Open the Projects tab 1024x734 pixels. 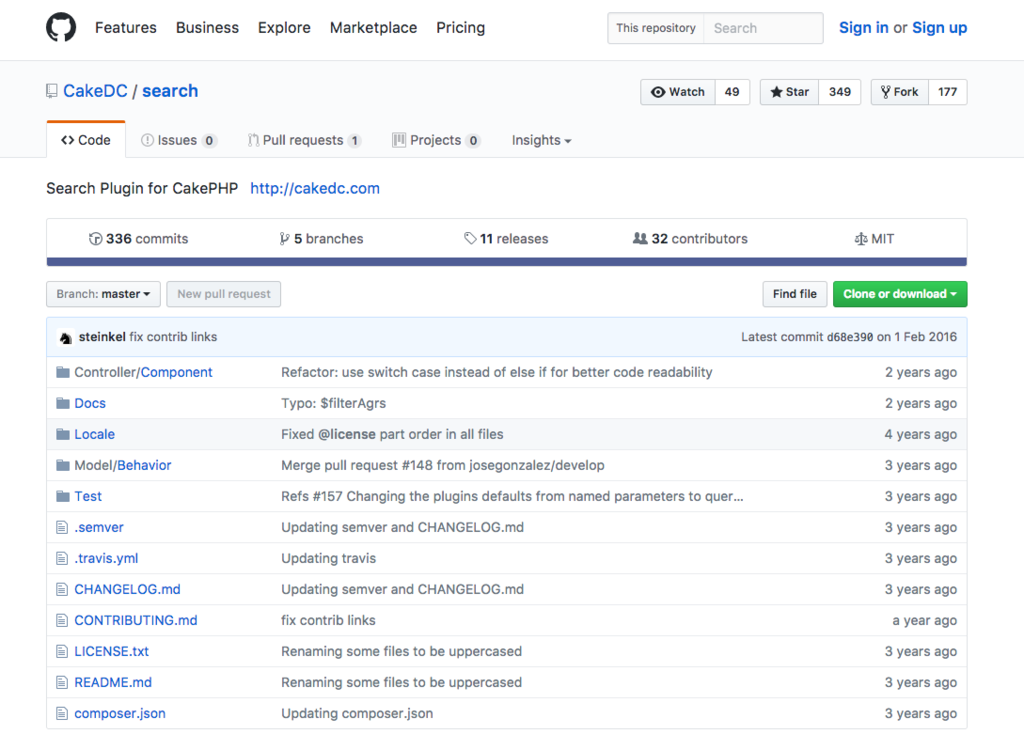tap(436, 140)
